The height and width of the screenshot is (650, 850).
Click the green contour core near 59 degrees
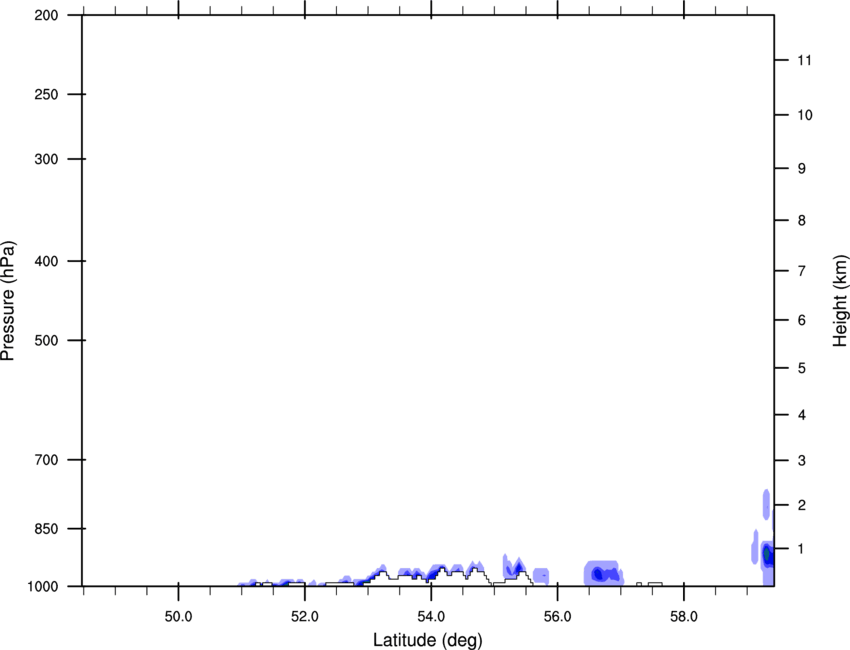click(x=767, y=555)
